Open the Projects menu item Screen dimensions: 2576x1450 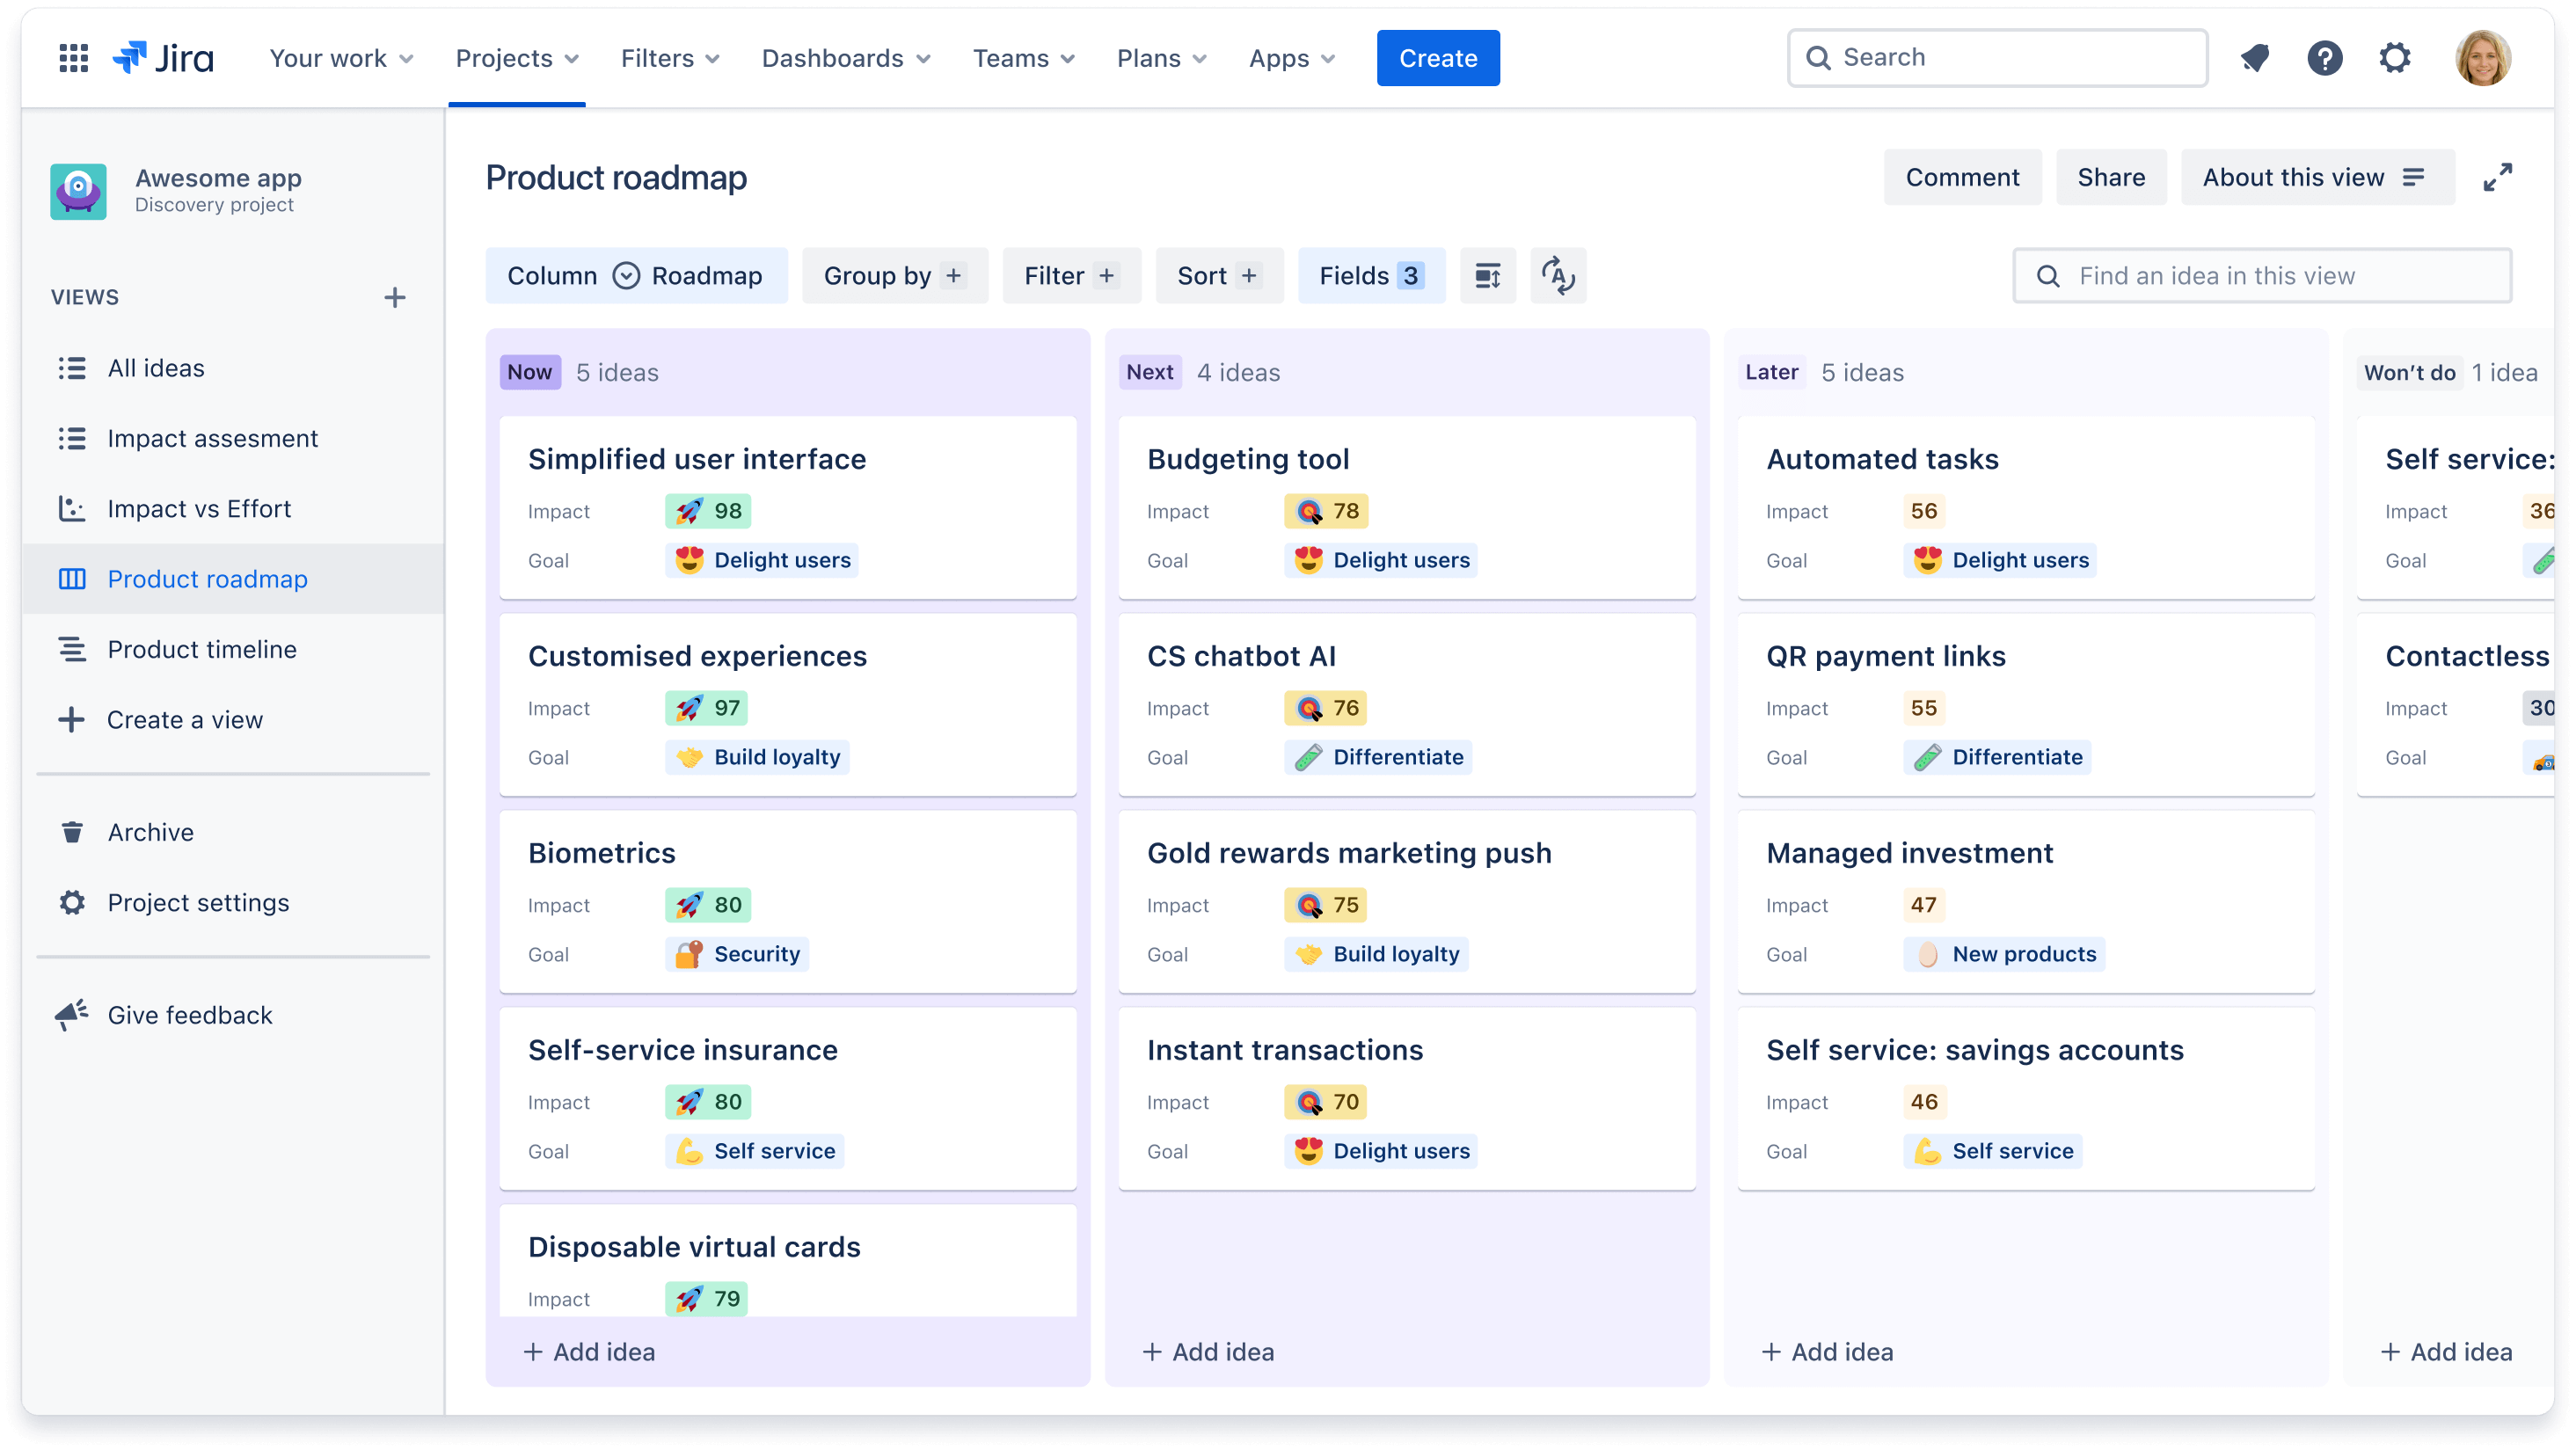[x=516, y=58]
